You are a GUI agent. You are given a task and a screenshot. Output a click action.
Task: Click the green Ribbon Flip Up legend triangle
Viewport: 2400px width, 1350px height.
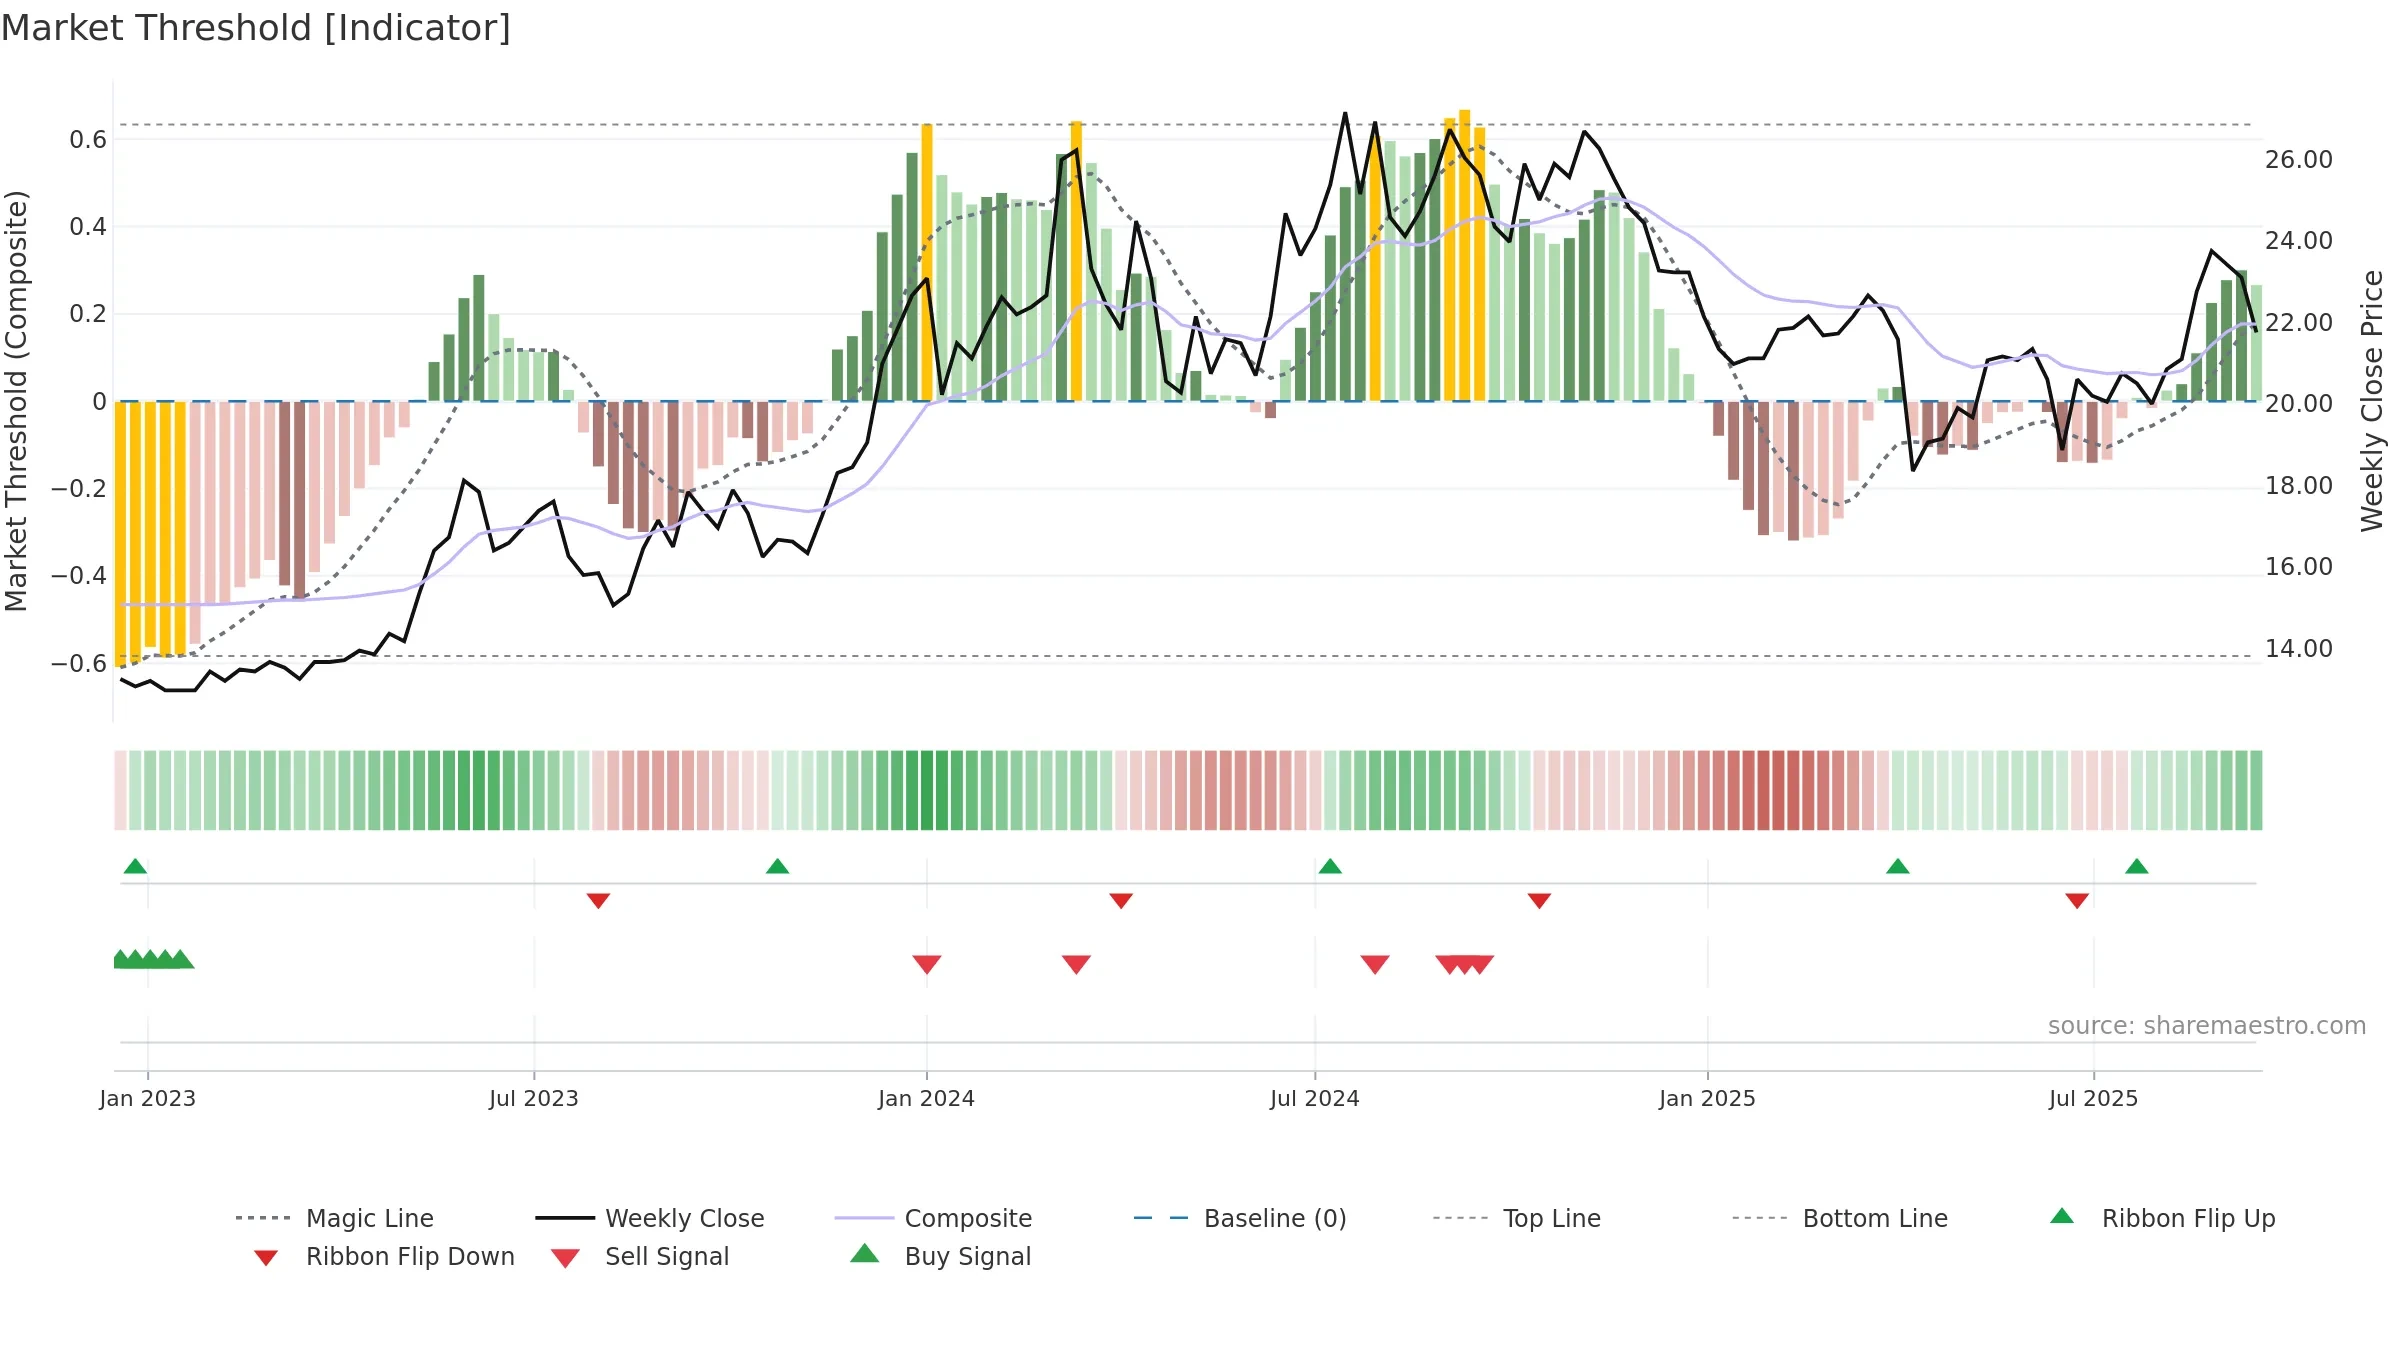click(2062, 1216)
